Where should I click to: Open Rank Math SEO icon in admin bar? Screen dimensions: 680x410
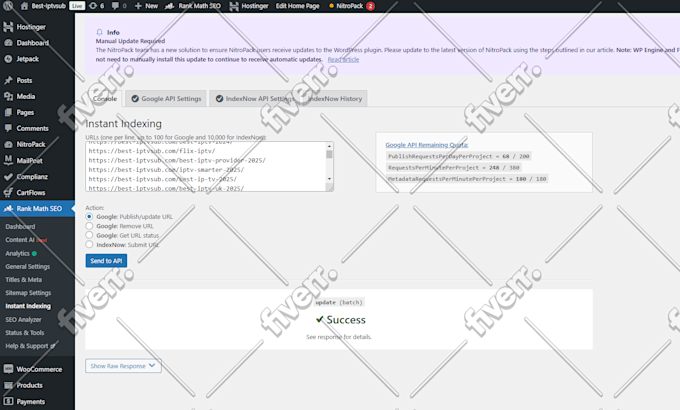(170, 6)
